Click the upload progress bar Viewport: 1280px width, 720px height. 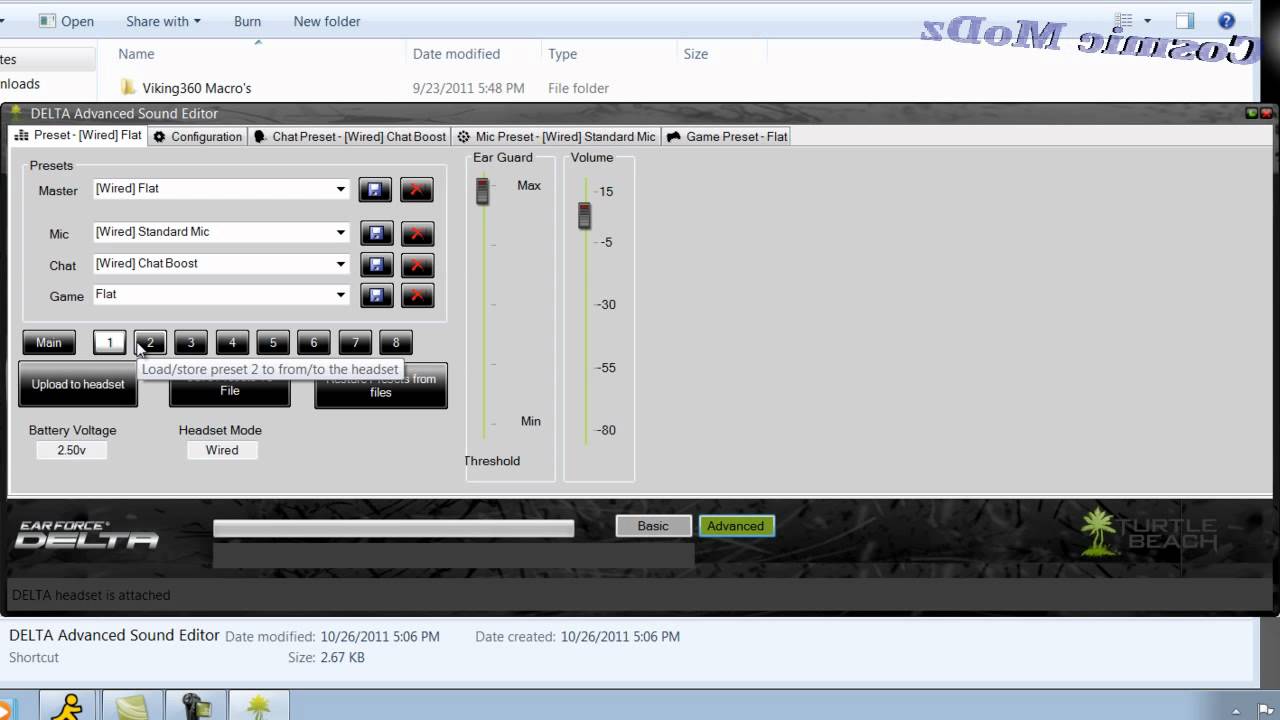(x=394, y=529)
